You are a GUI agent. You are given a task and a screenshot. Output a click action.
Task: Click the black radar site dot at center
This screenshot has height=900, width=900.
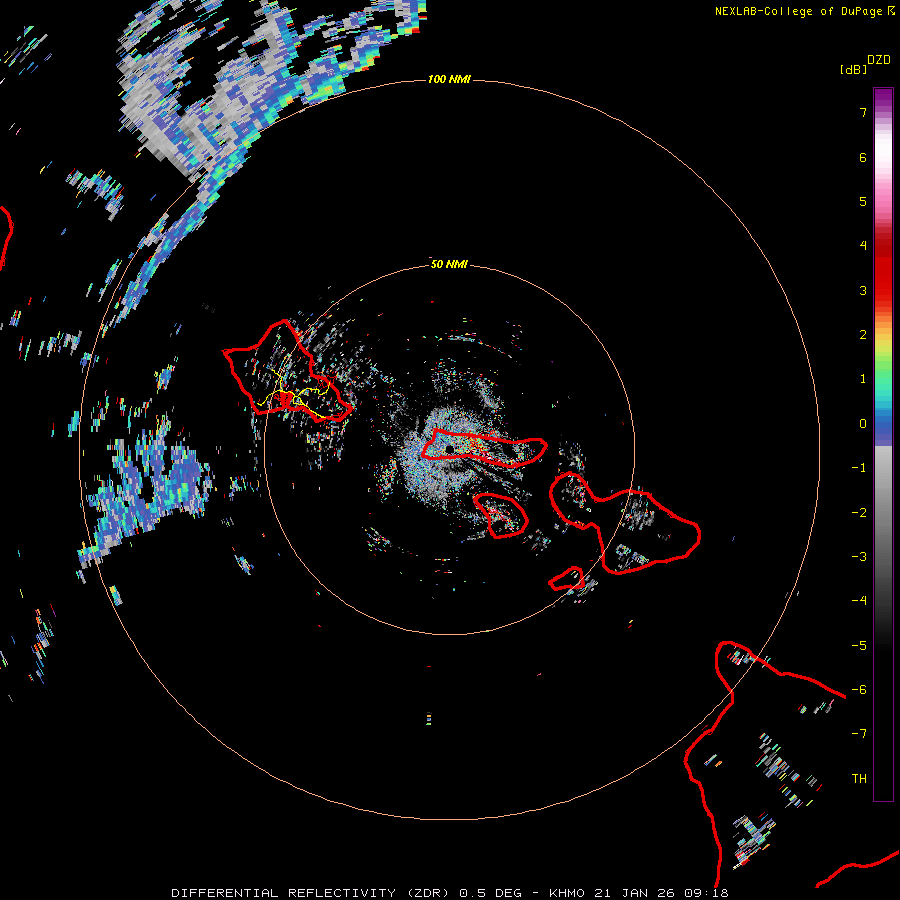point(449,448)
